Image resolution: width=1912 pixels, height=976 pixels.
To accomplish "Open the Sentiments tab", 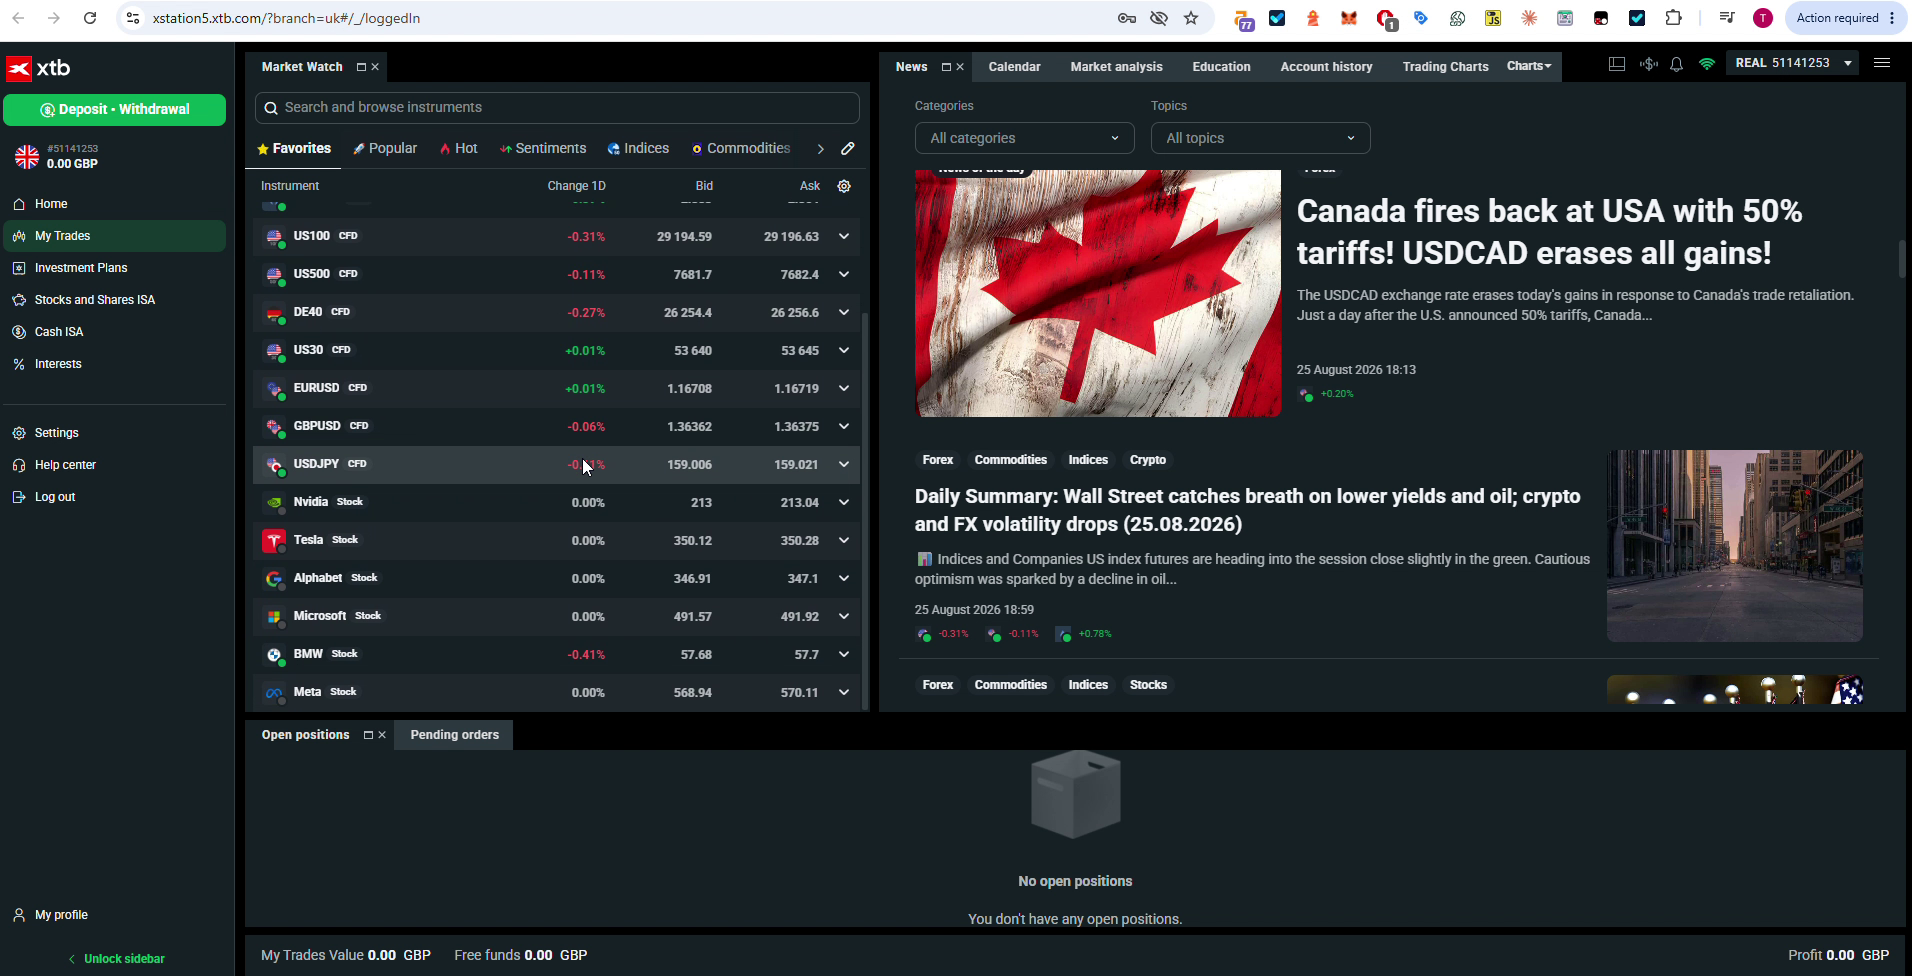I will pos(543,148).
